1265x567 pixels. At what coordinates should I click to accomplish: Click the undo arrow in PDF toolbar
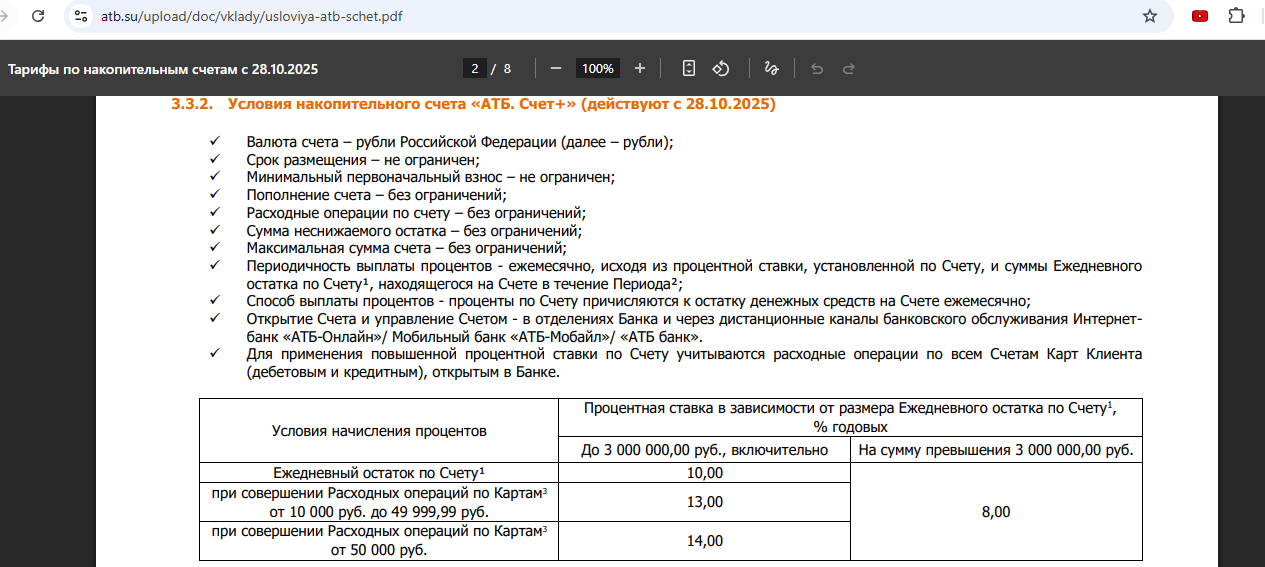(817, 68)
